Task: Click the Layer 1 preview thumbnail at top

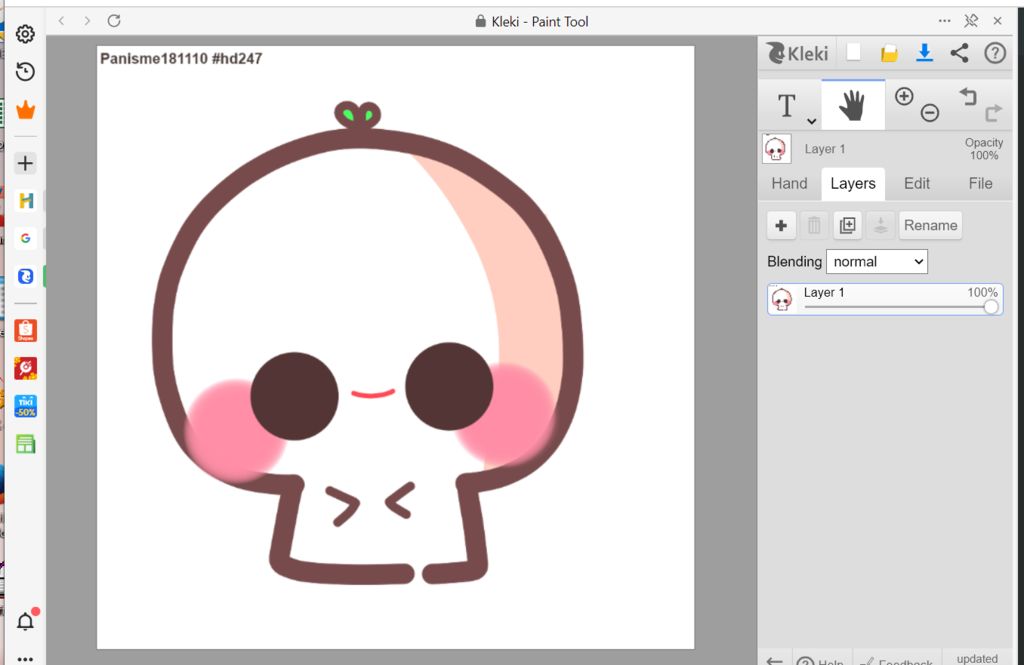Action: (776, 149)
